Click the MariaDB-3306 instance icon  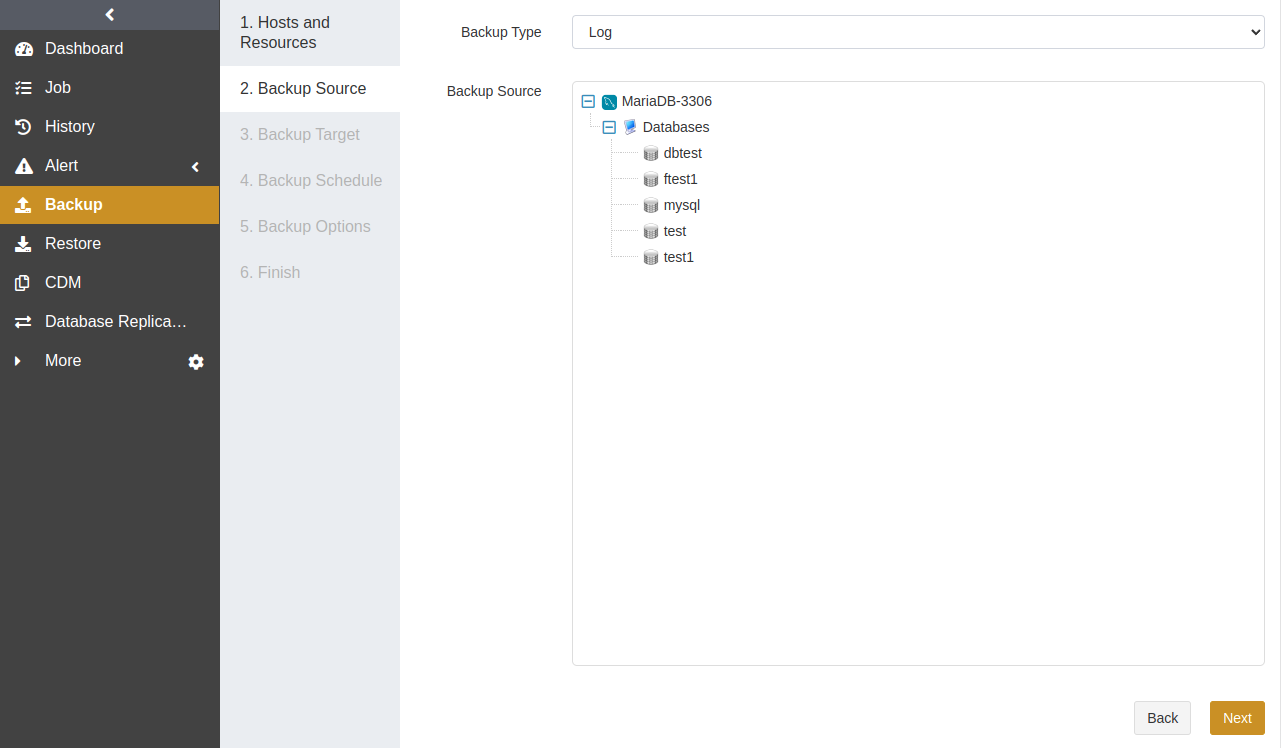(x=609, y=102)
